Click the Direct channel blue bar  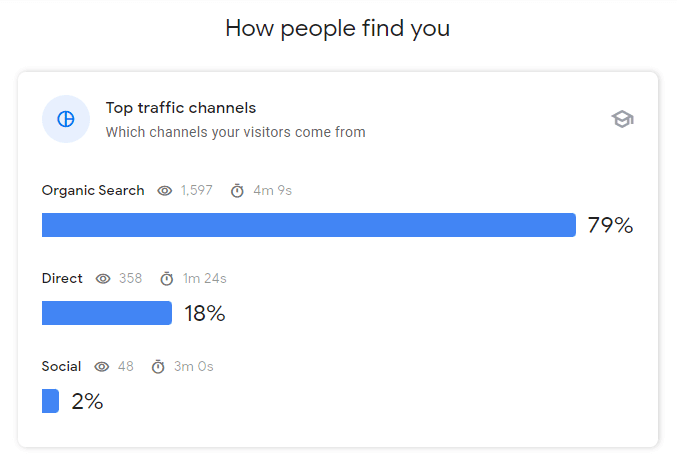[x=107, y=313]
